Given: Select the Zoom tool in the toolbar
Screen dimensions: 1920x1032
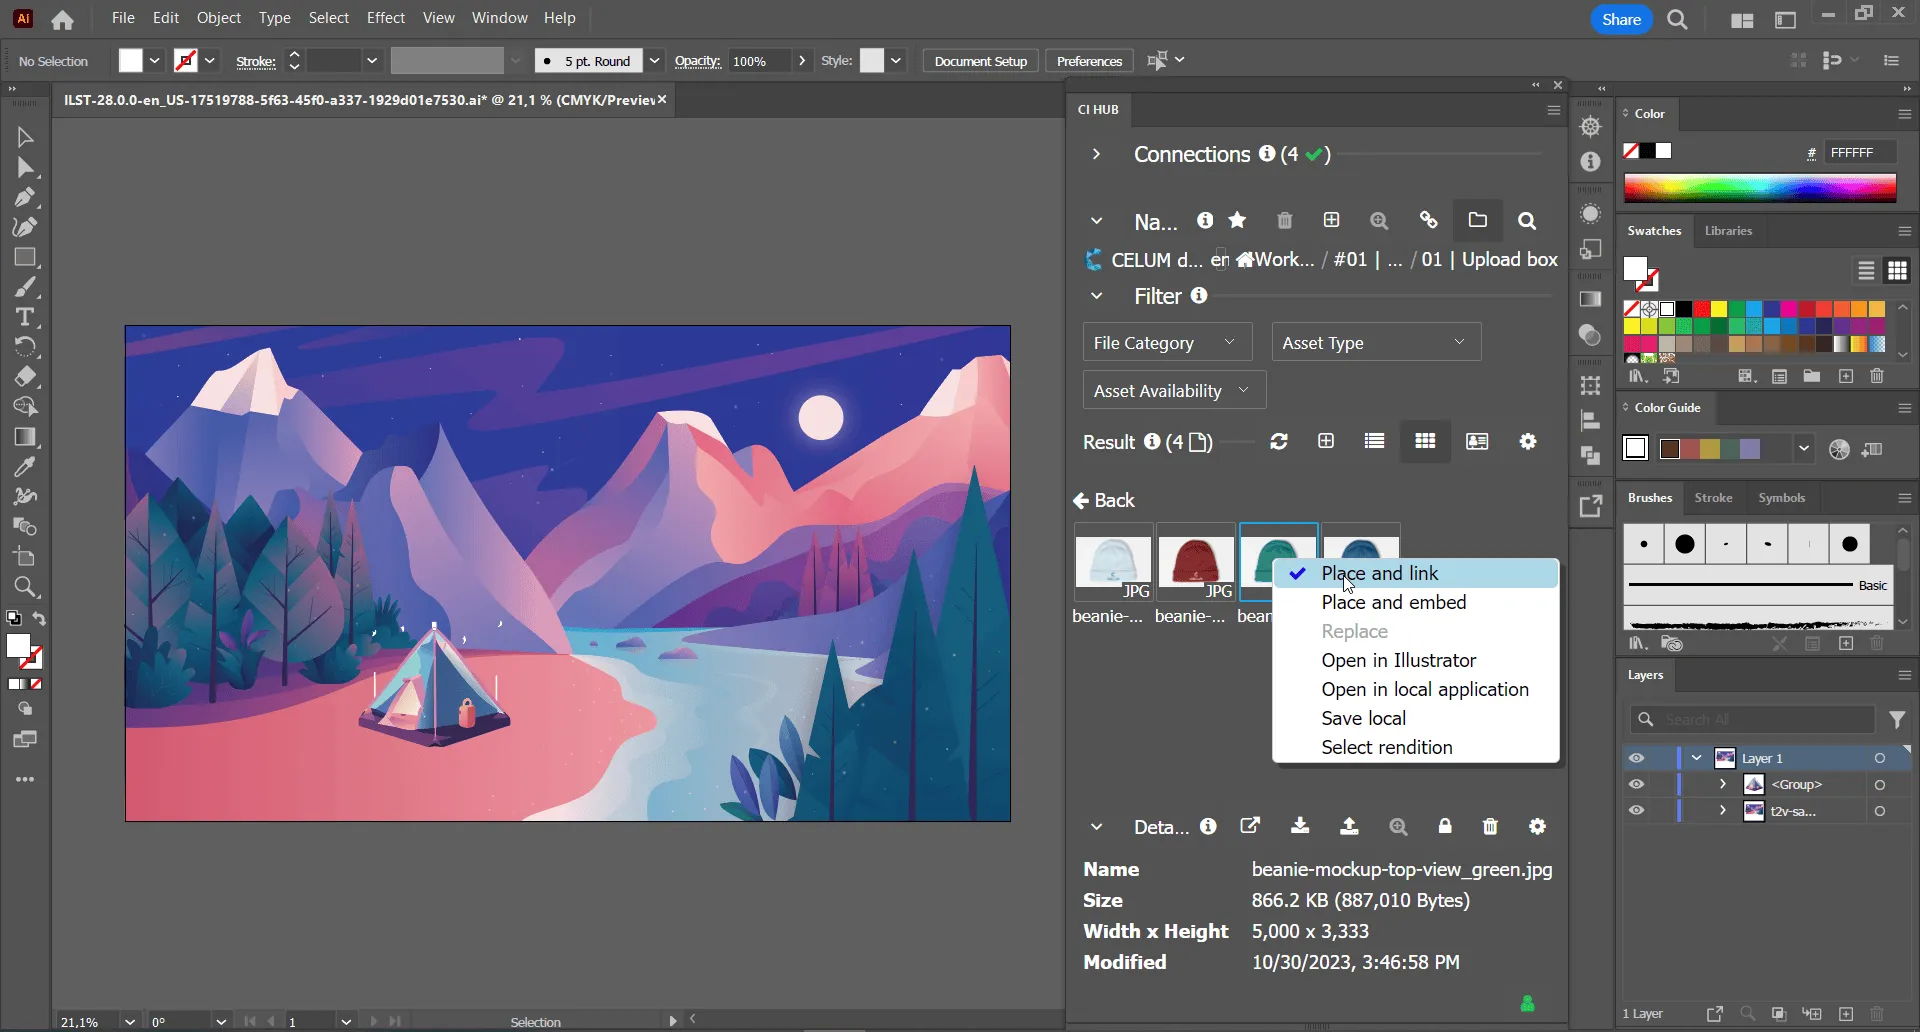Looking at the screenshot, I should [x=26, y=588].
